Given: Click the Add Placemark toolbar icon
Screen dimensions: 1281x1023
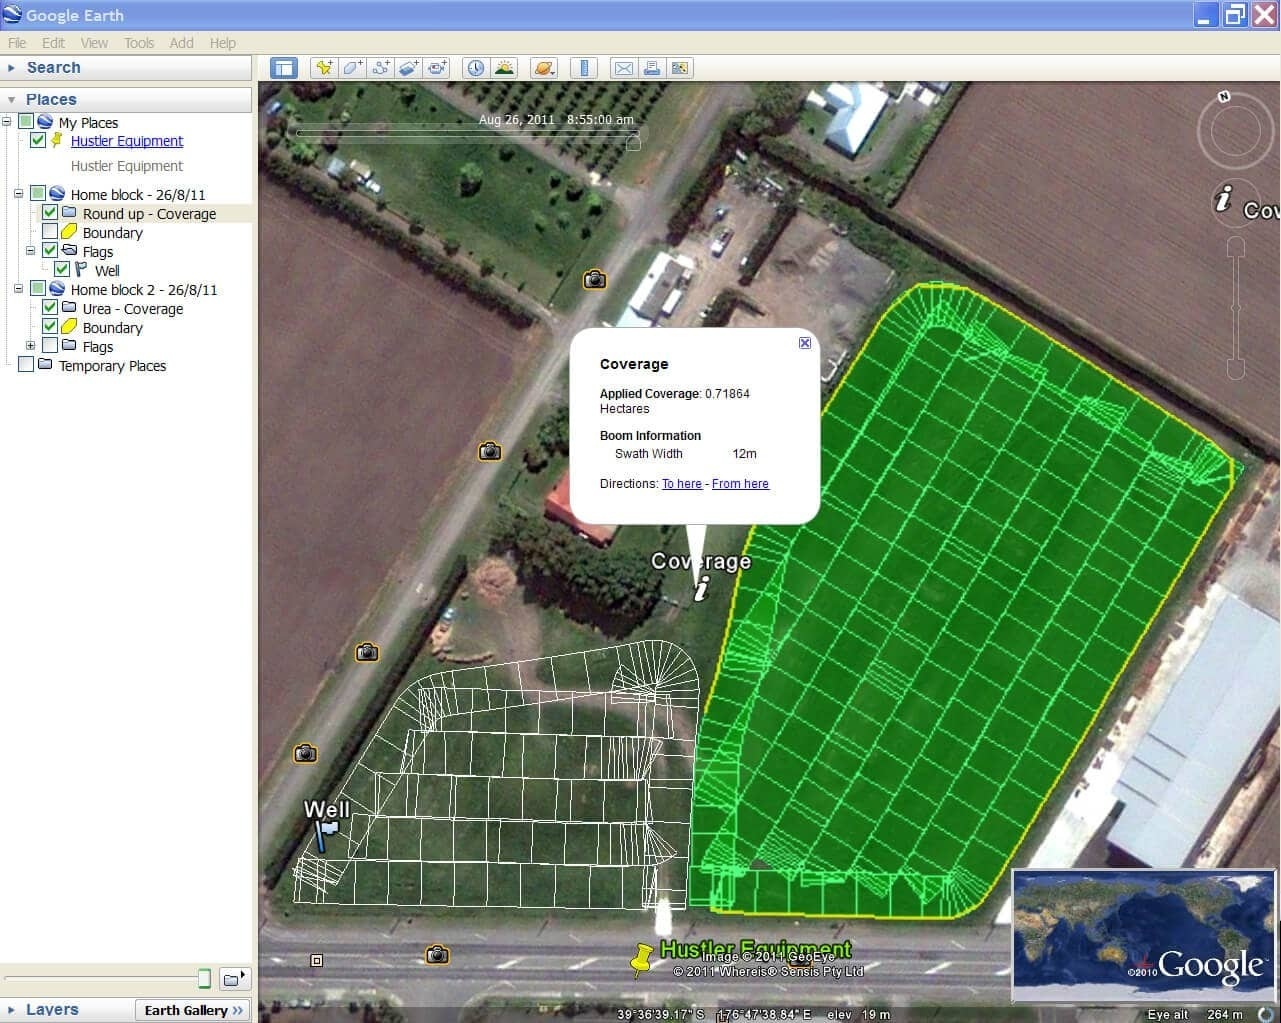Looking at the screenshot, I should (x=324, y=68).
